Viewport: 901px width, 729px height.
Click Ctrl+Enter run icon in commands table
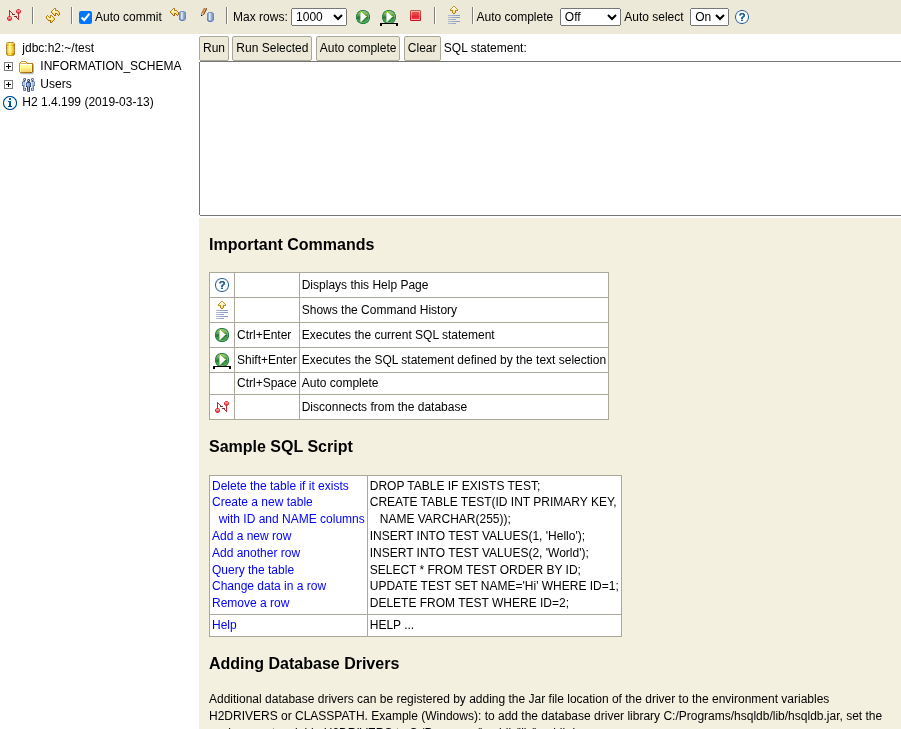222,335
